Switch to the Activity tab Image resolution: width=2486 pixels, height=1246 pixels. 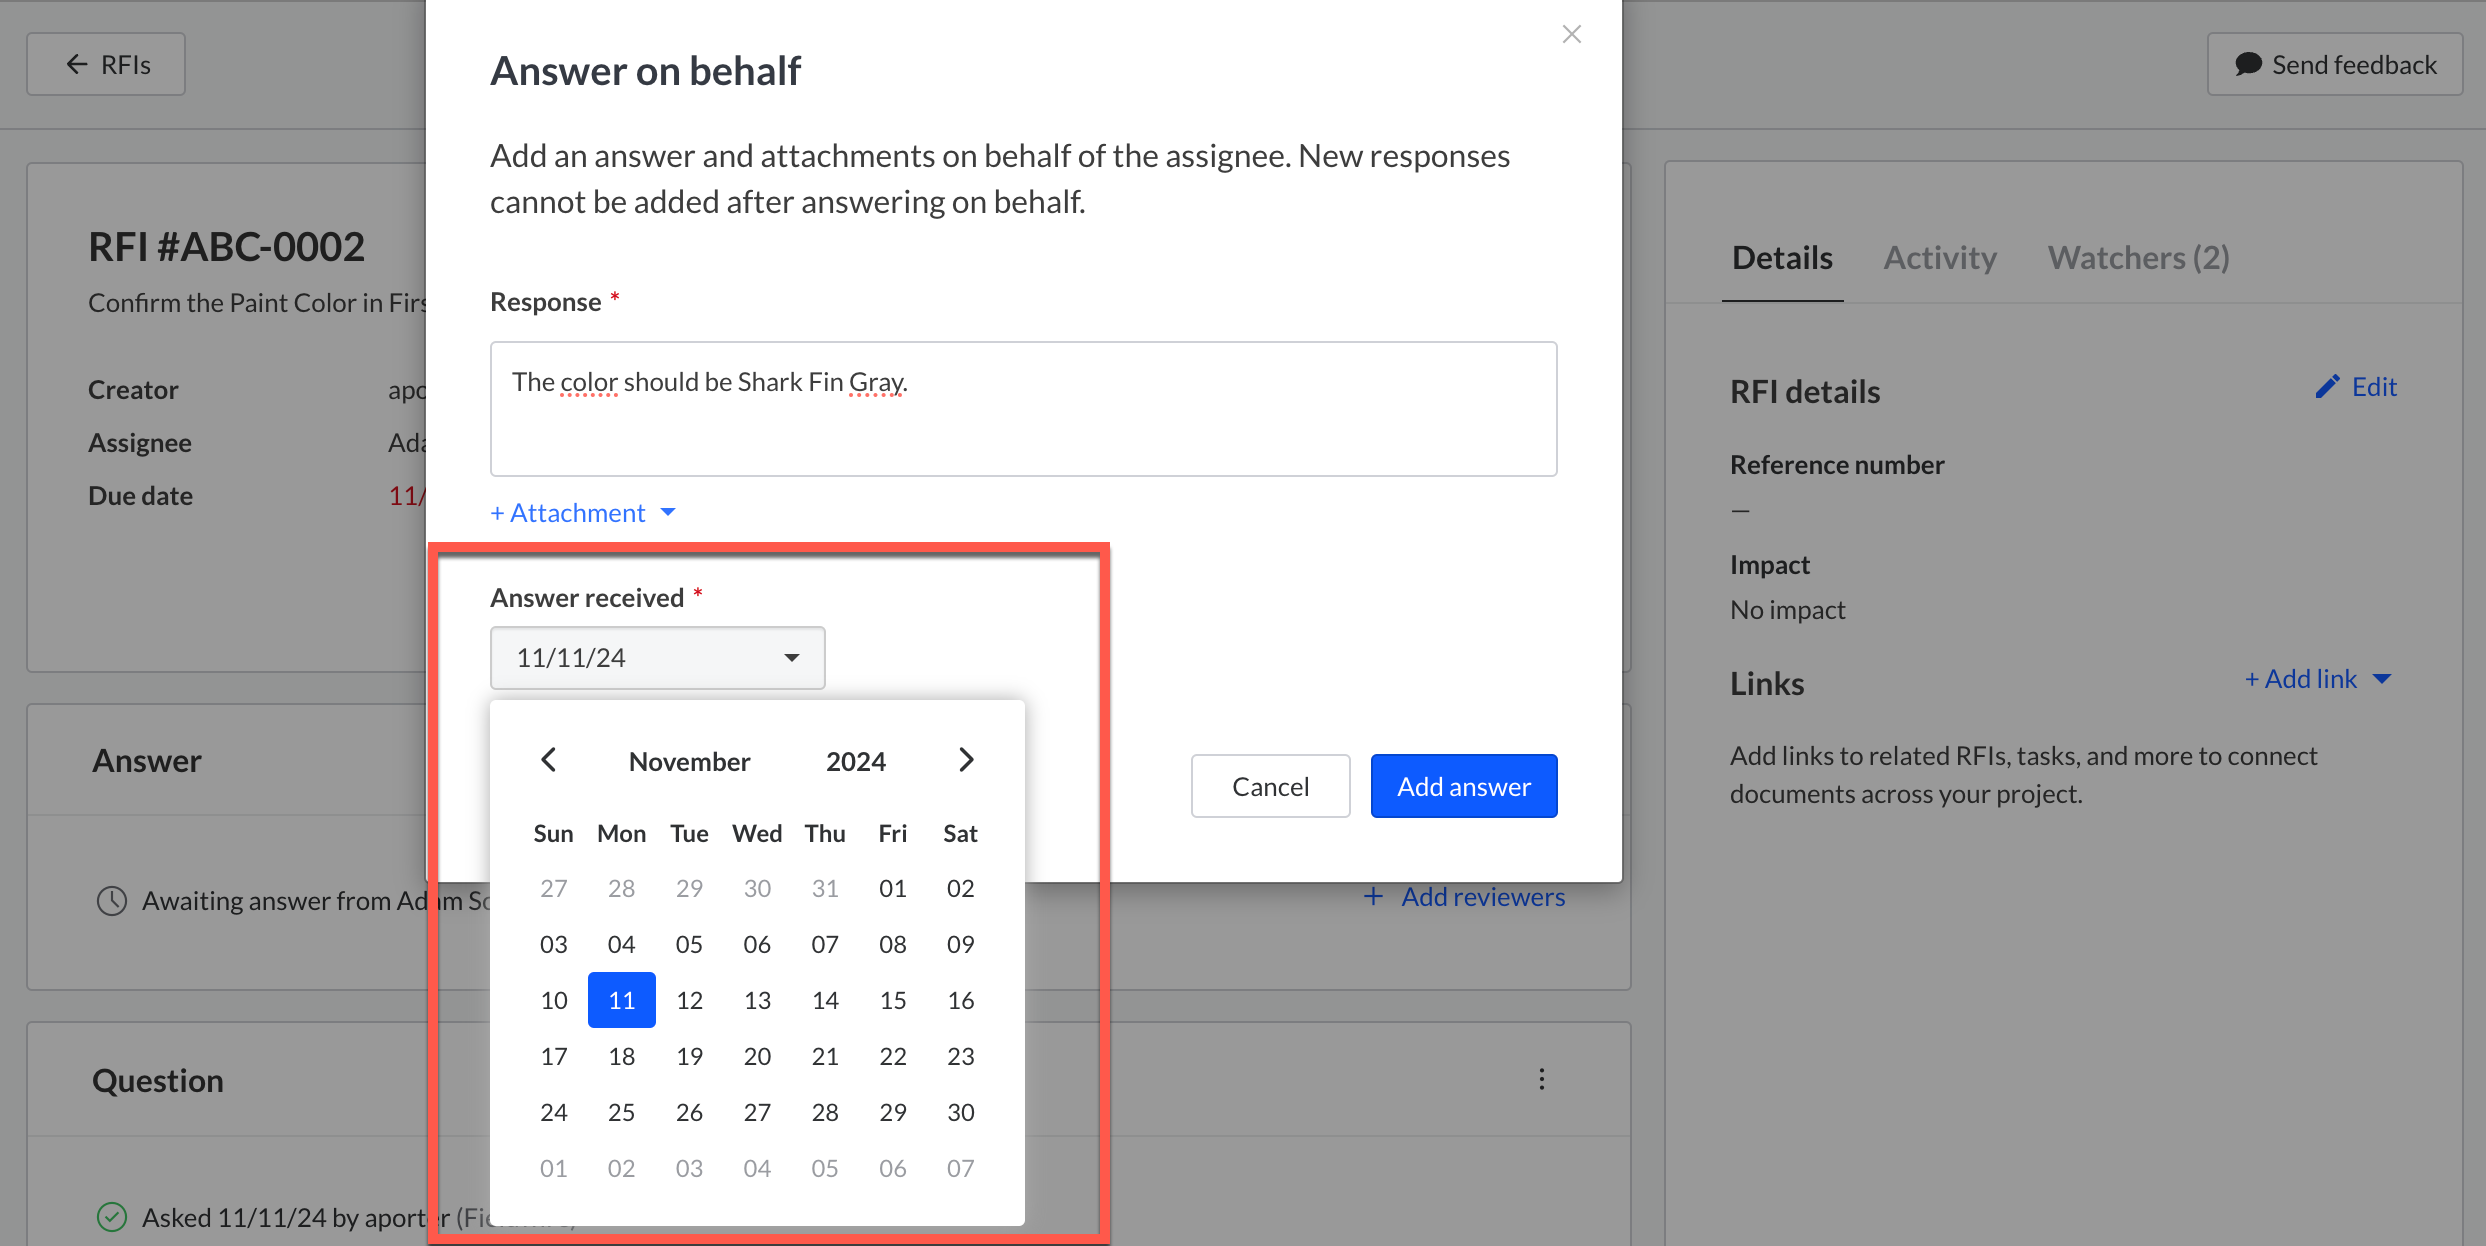[1939, 258]
